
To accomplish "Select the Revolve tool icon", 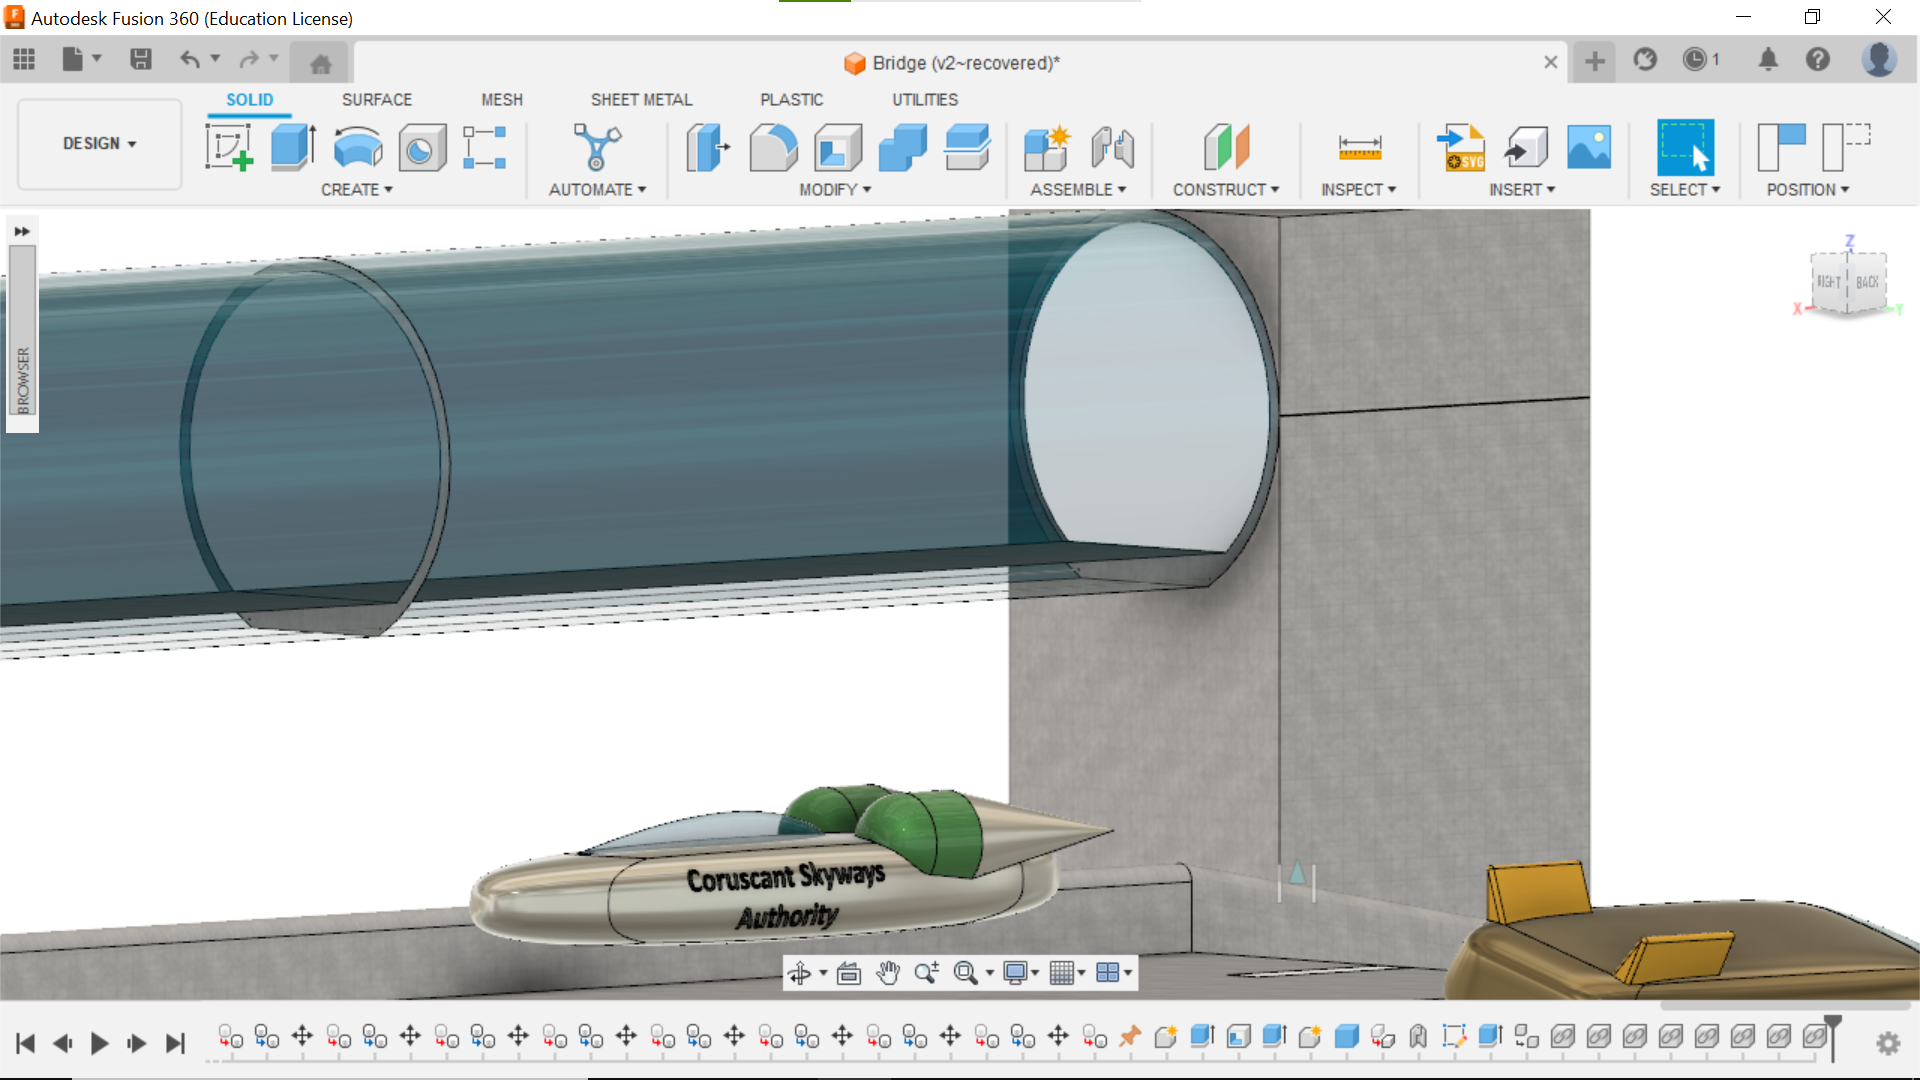I will (x=357, y=147).
